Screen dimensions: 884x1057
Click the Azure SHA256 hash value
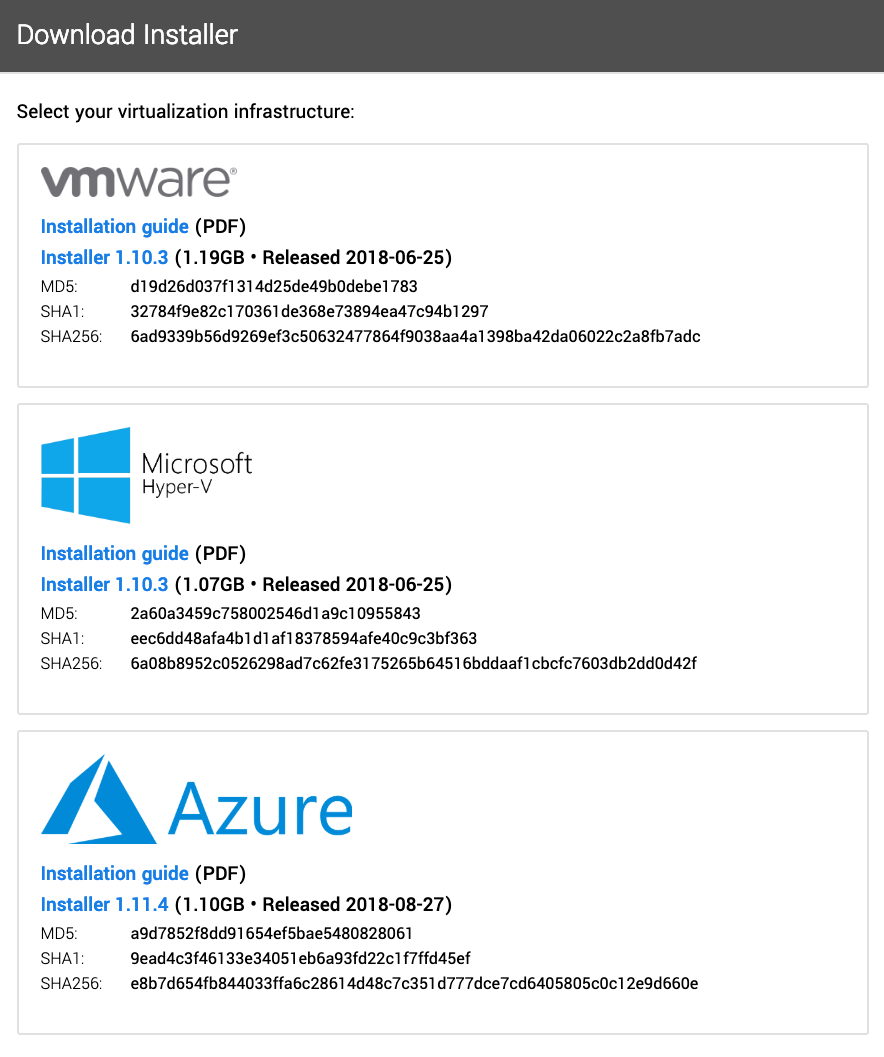(414, 984)
